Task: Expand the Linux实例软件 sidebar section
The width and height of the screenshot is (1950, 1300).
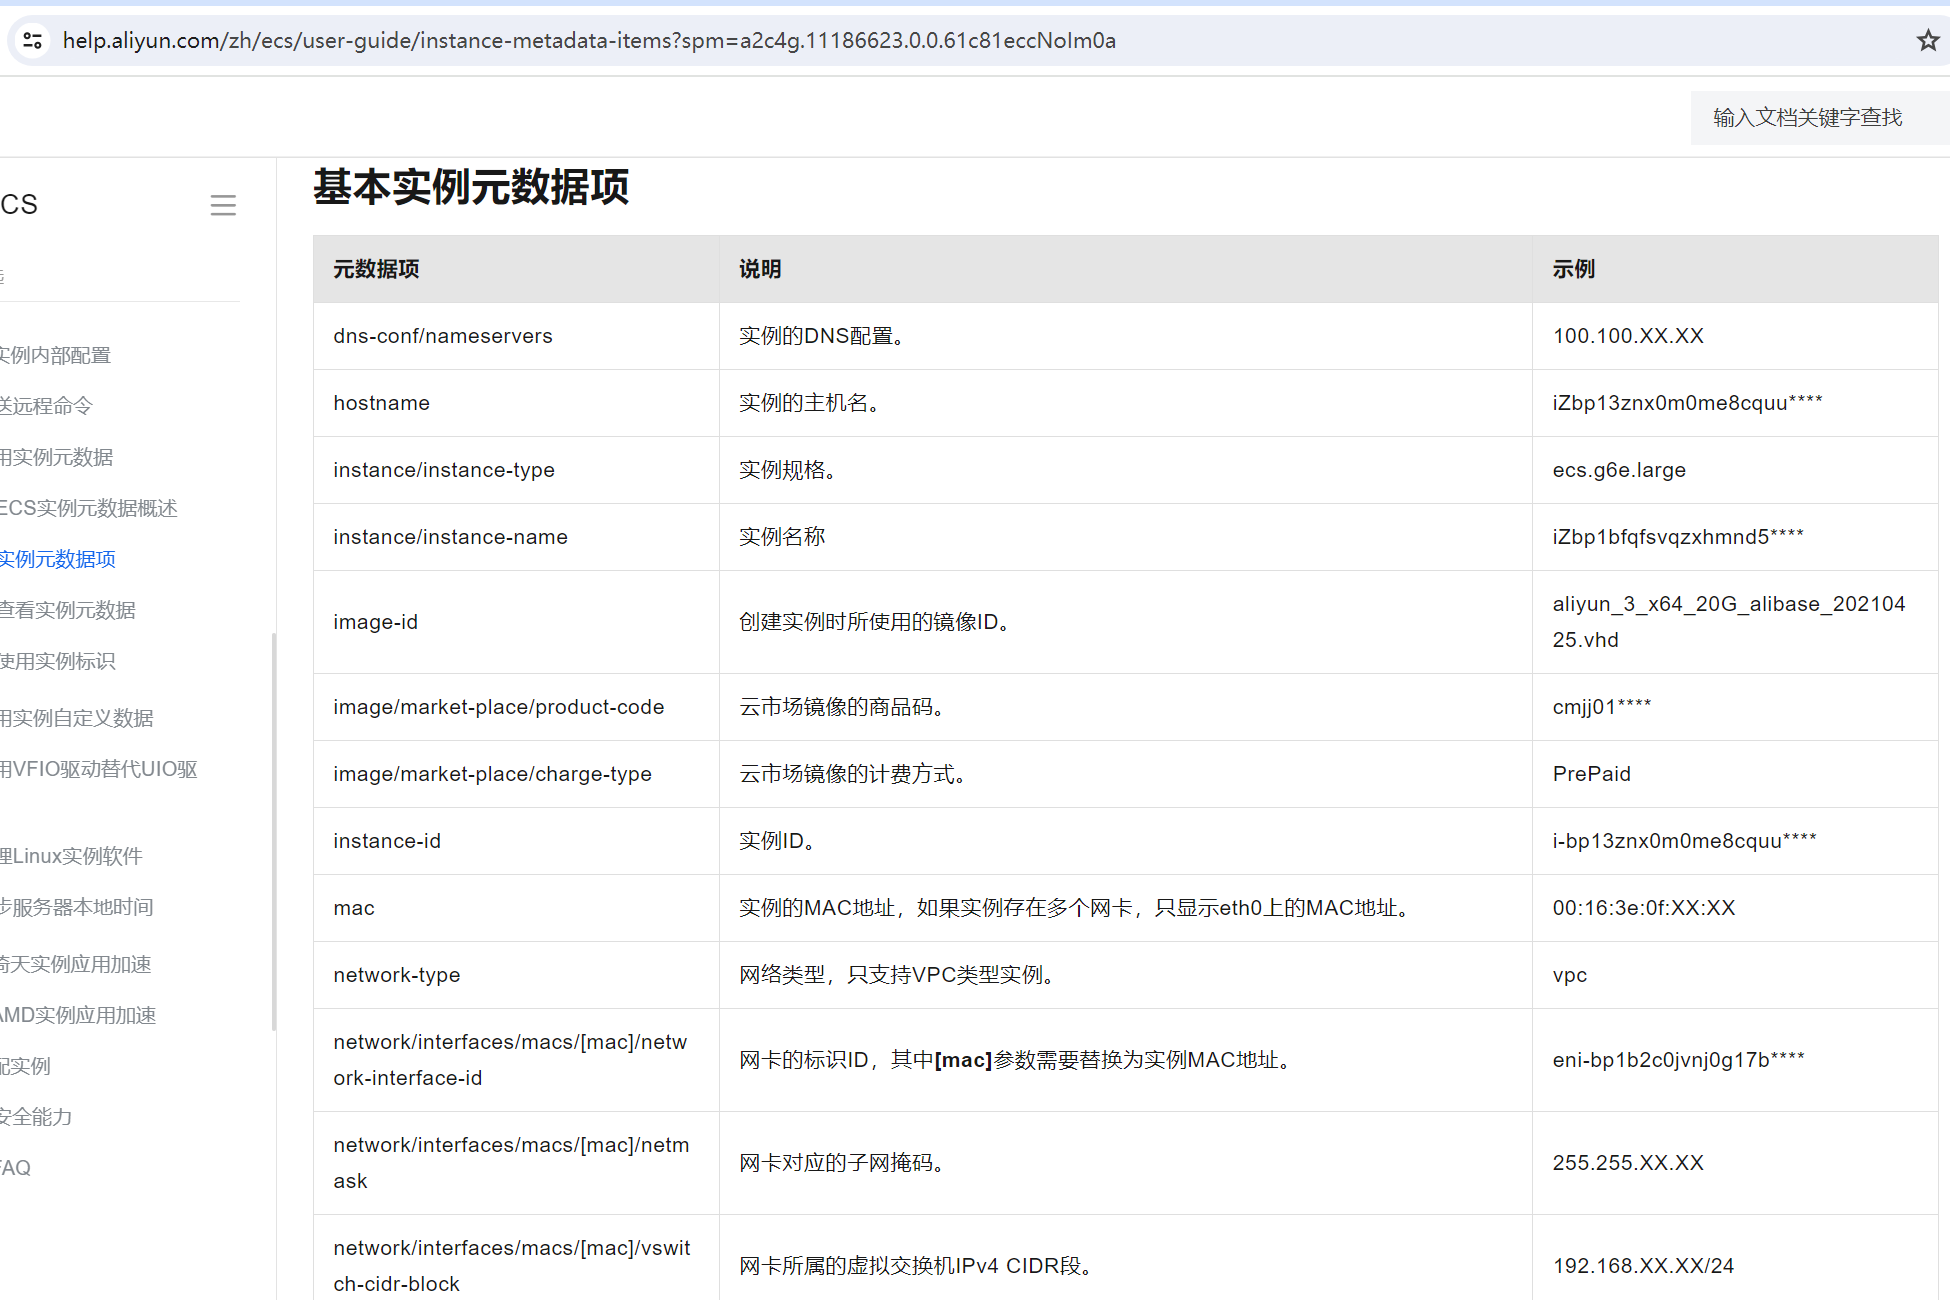Action: click(x=72, y=856)
